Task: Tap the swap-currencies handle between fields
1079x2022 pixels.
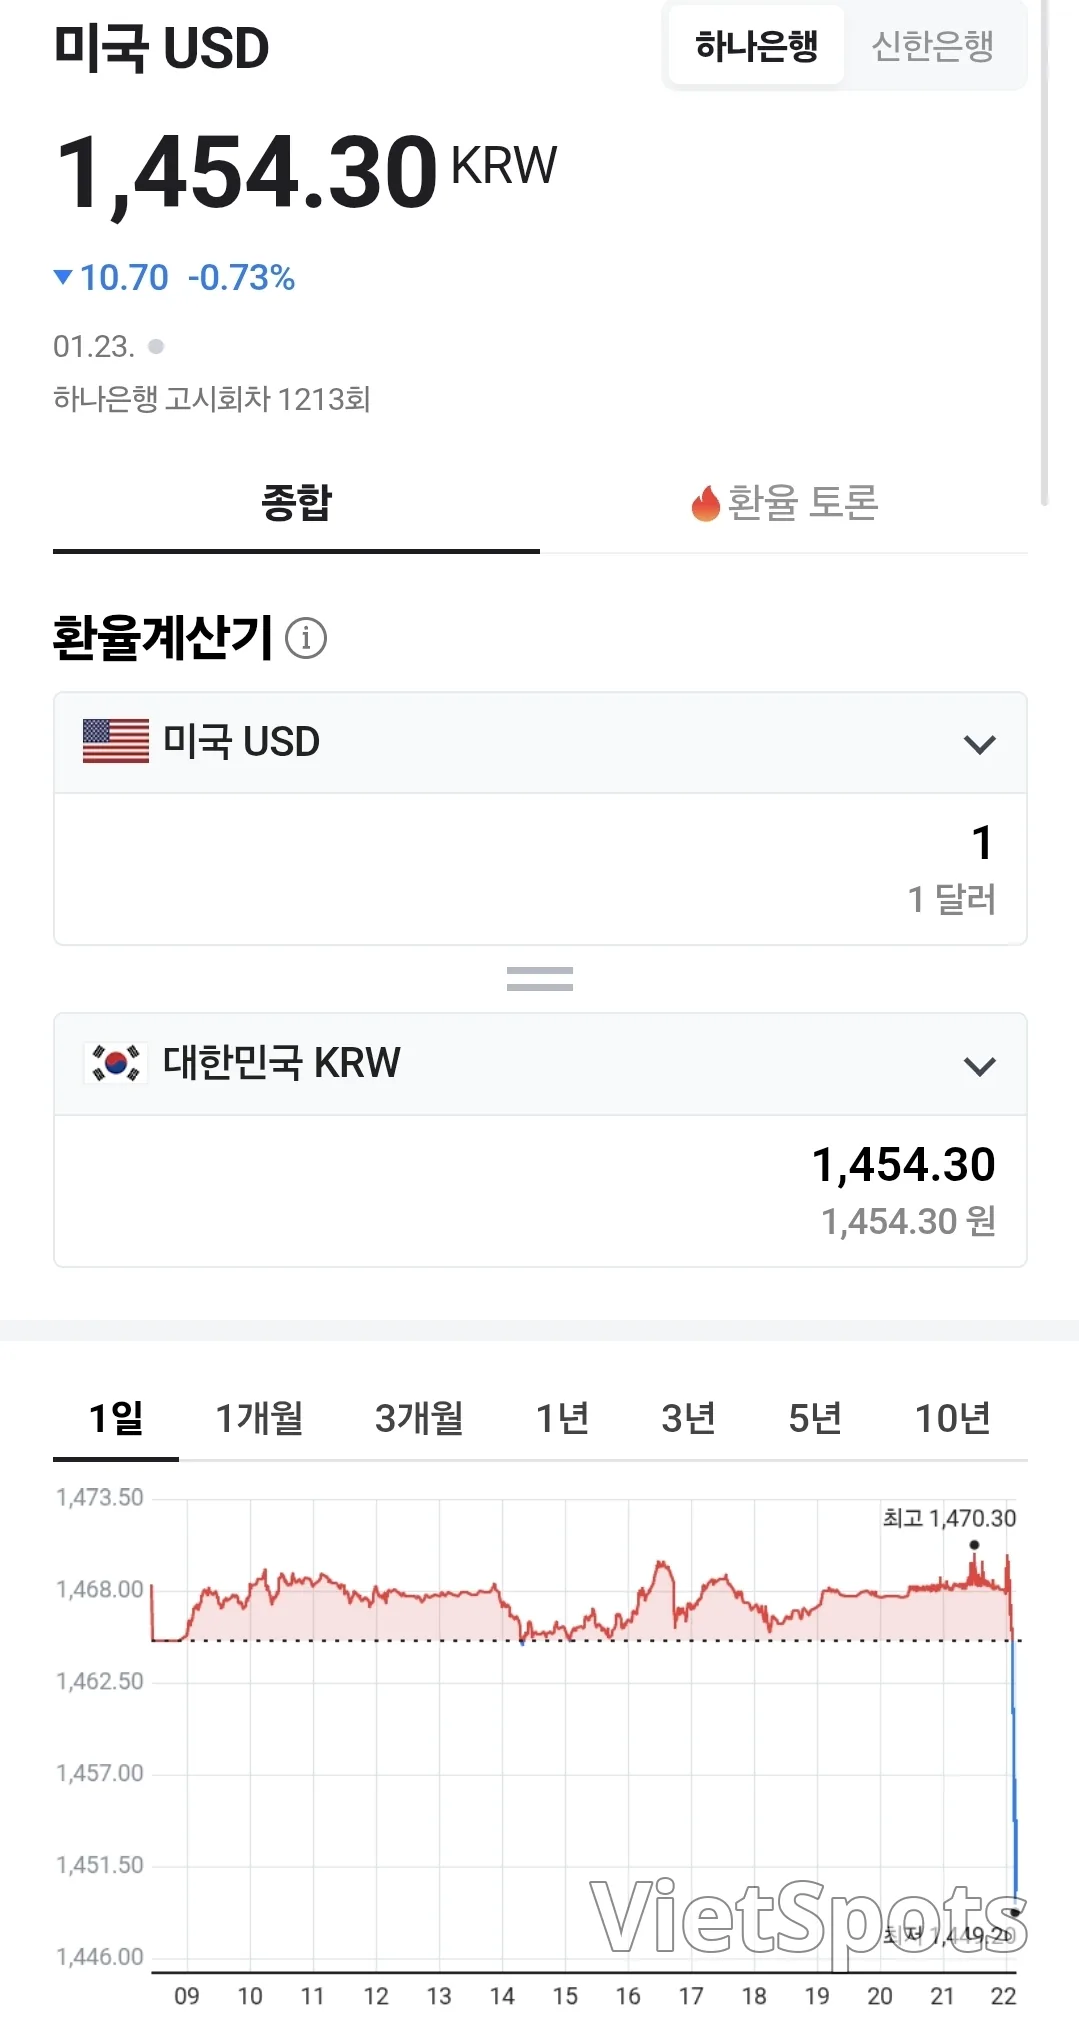Action: click(540, 979)
